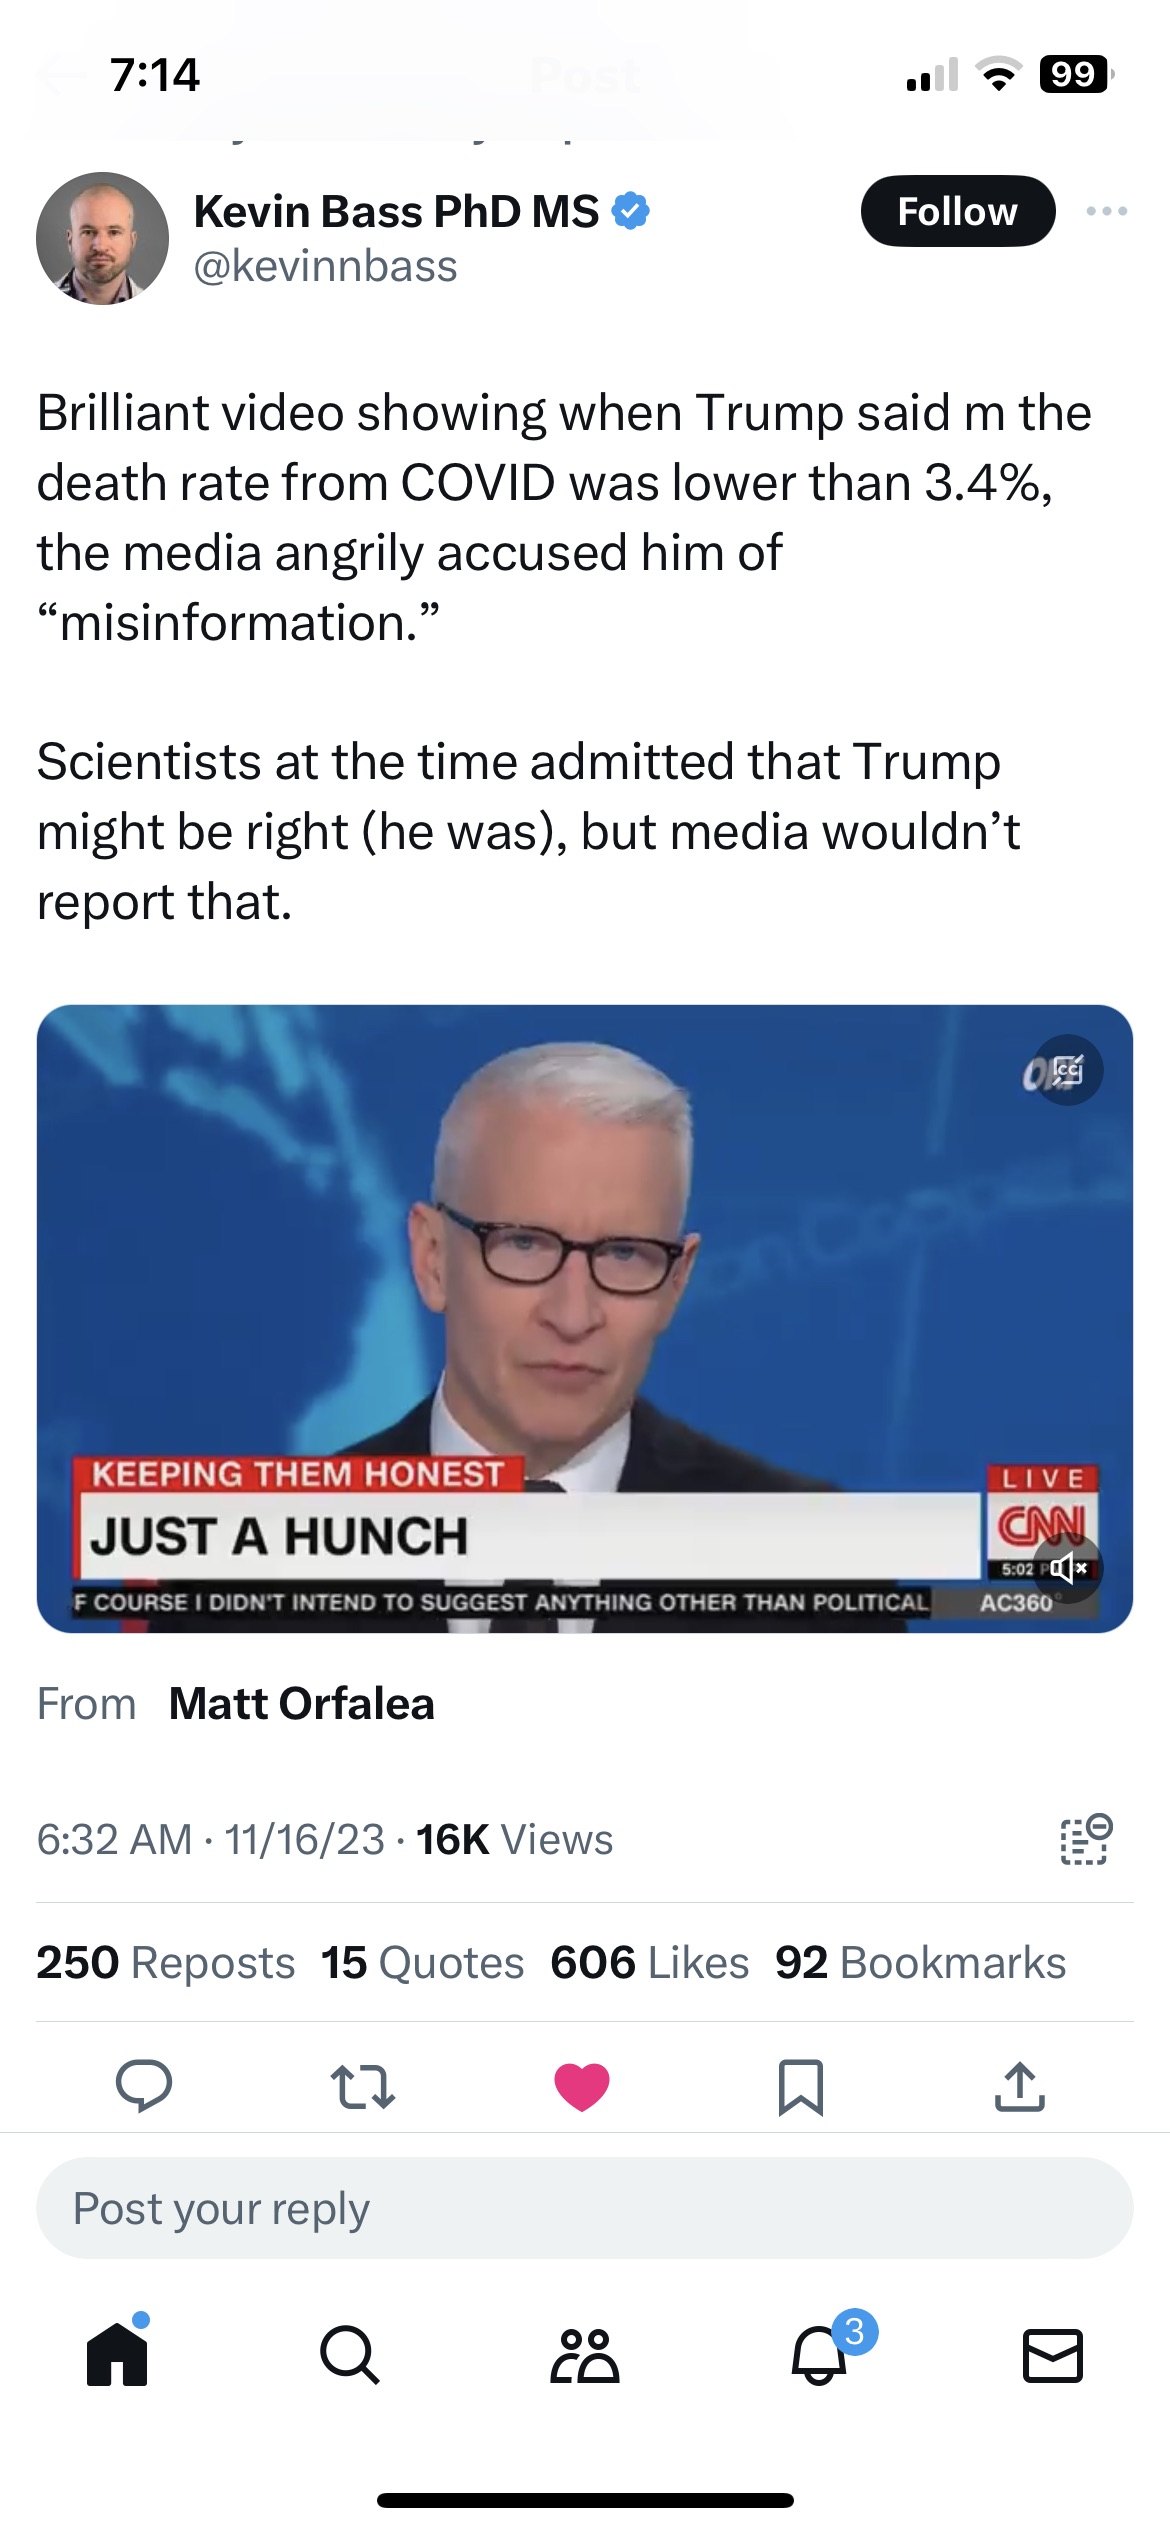Open Kevin Bass's profile picture
Image resolution: width=1170 pixels, height=2532 pixels.
tap(102, 238)
